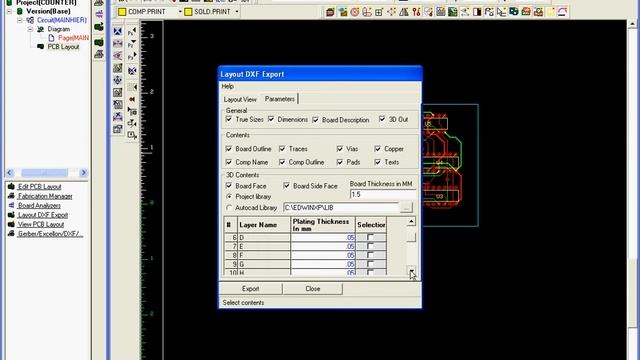Click the Fx icon with left-pointing arrow
The height and width of the screenshot is (360, 640).
(132, 31)
